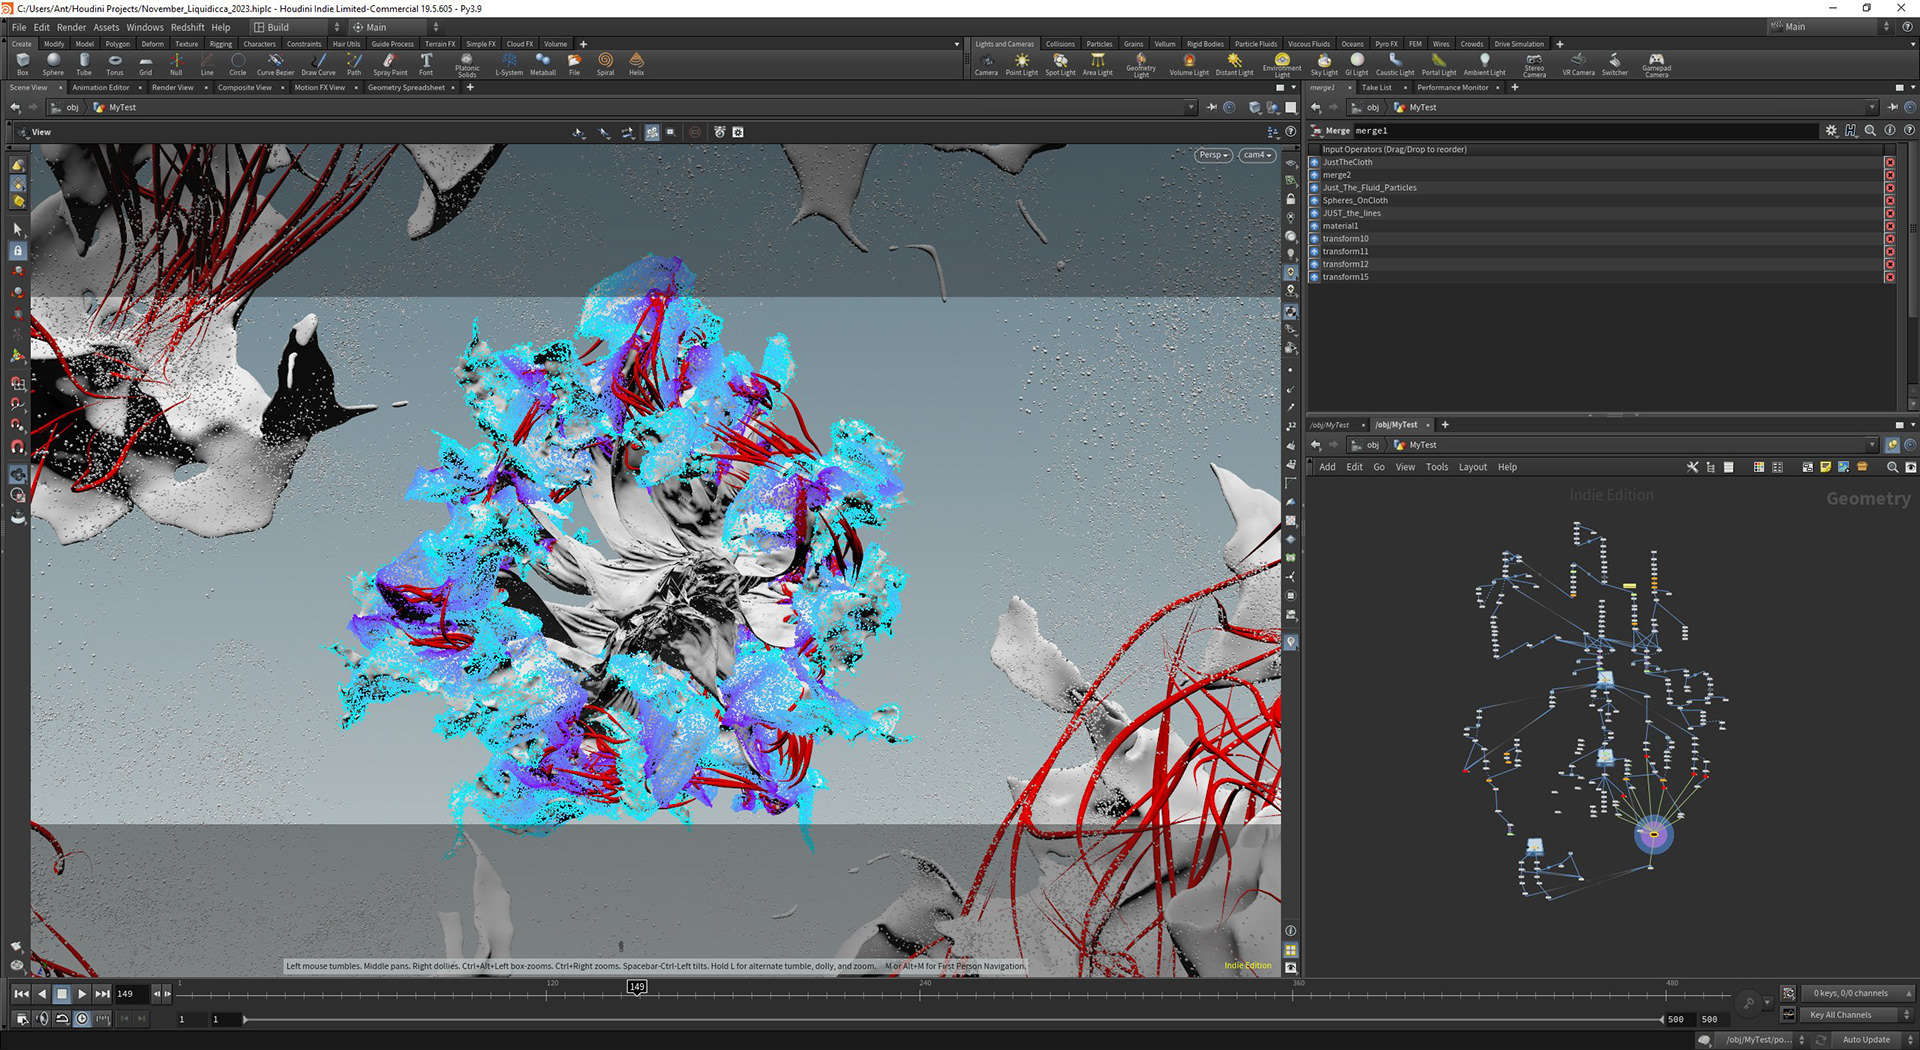
Task: Click the playback range slider bar
Action: point(952,1019)
